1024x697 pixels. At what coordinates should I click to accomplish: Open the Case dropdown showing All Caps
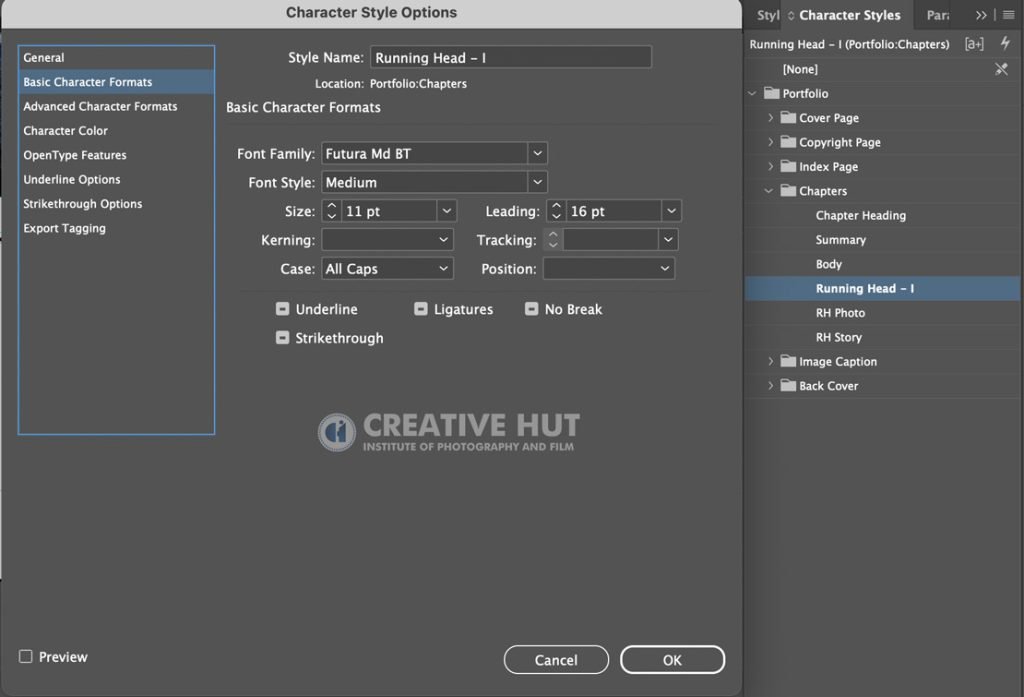coord(387,268)
